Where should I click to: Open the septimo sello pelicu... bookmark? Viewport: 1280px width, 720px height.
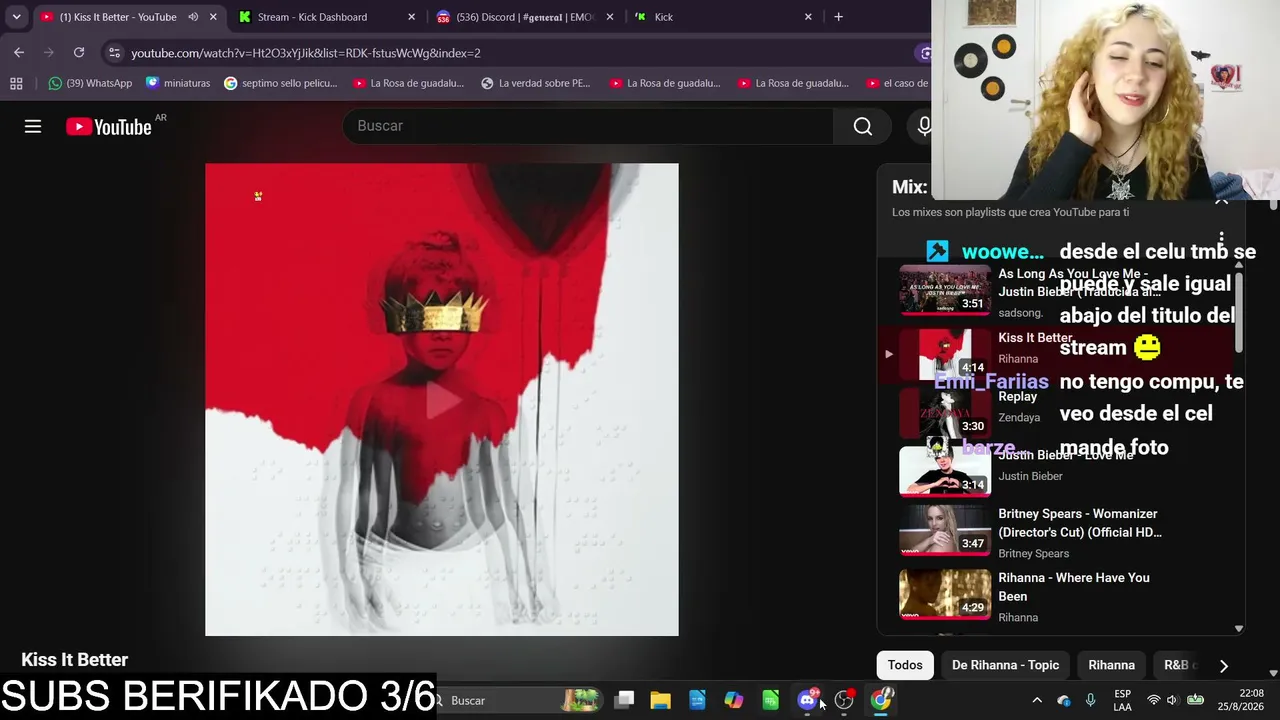click(x=281, y=83)
